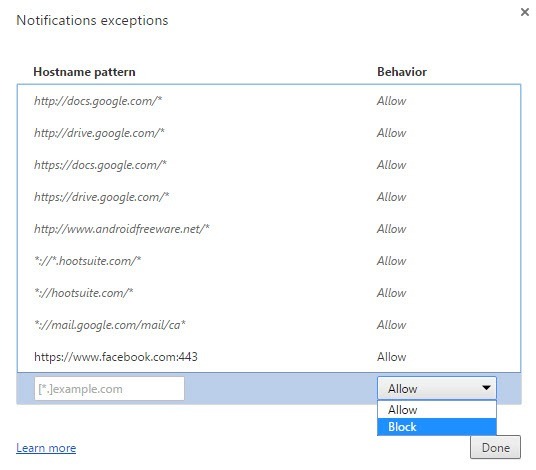
Task: Select Block in the behavior dropdown
Action: tap(437, 427)
